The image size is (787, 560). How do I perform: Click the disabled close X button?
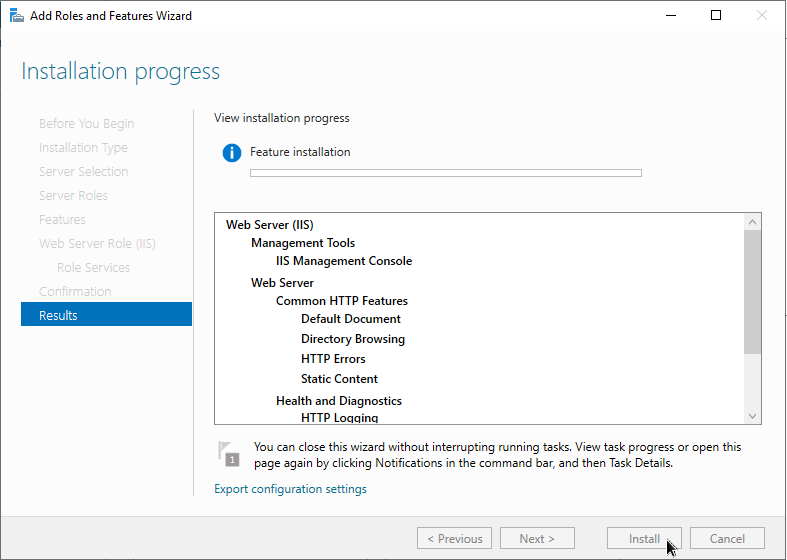coord(761,16)
